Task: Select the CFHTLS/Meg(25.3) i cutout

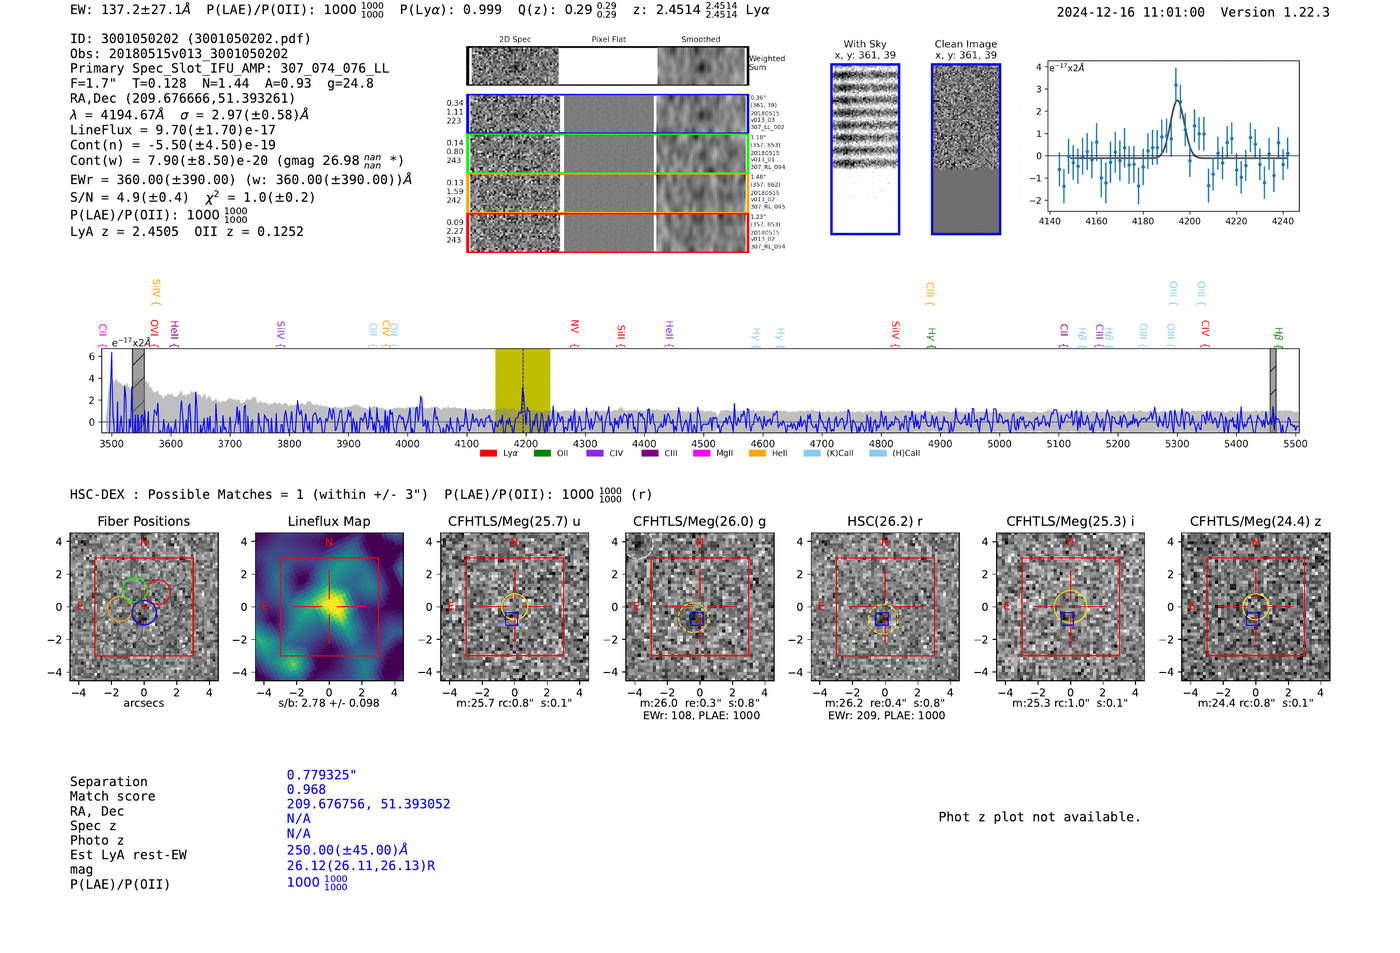Action: pyautogui.click(x=1070, y=607)
